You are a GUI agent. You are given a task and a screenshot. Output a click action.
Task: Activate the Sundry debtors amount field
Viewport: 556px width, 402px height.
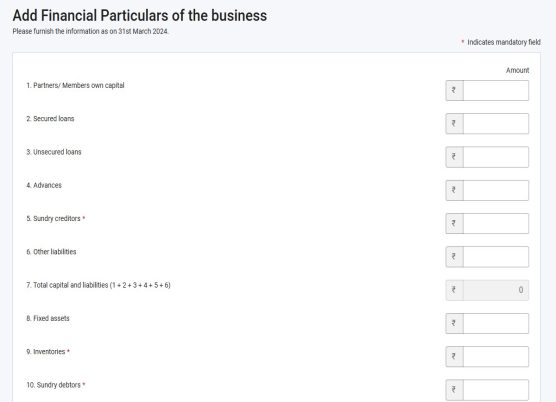(x=496, y=390)
